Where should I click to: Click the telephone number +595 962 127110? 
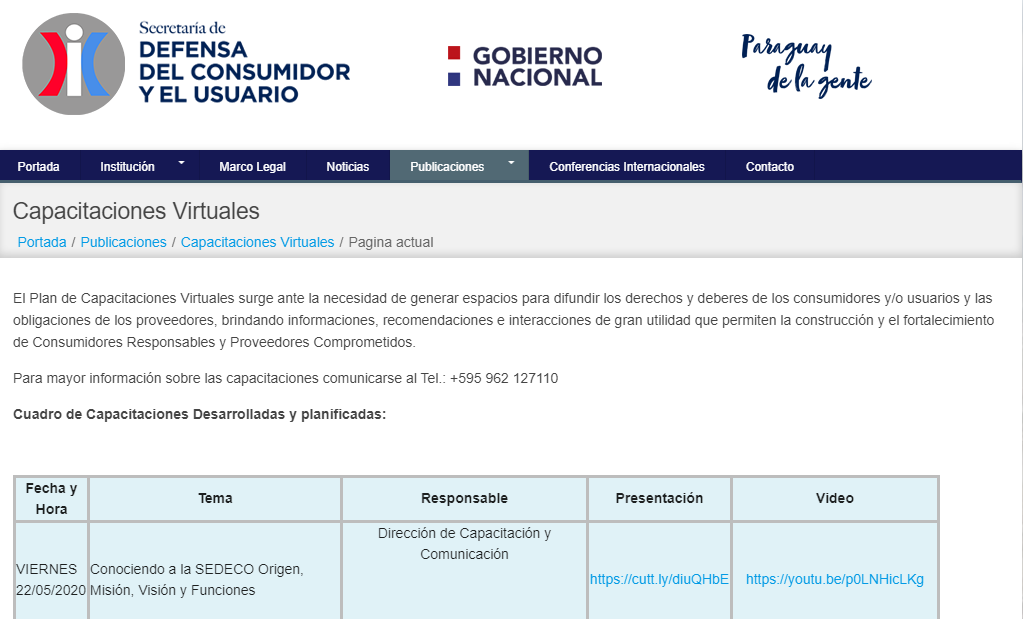[x=504, y=378]
